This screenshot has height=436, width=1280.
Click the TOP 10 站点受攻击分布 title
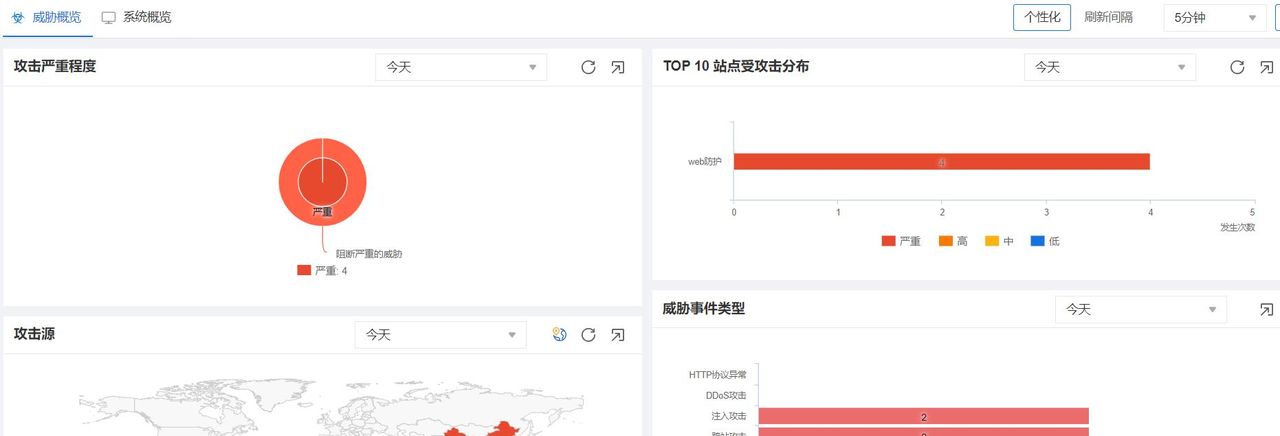click(736, 66)
